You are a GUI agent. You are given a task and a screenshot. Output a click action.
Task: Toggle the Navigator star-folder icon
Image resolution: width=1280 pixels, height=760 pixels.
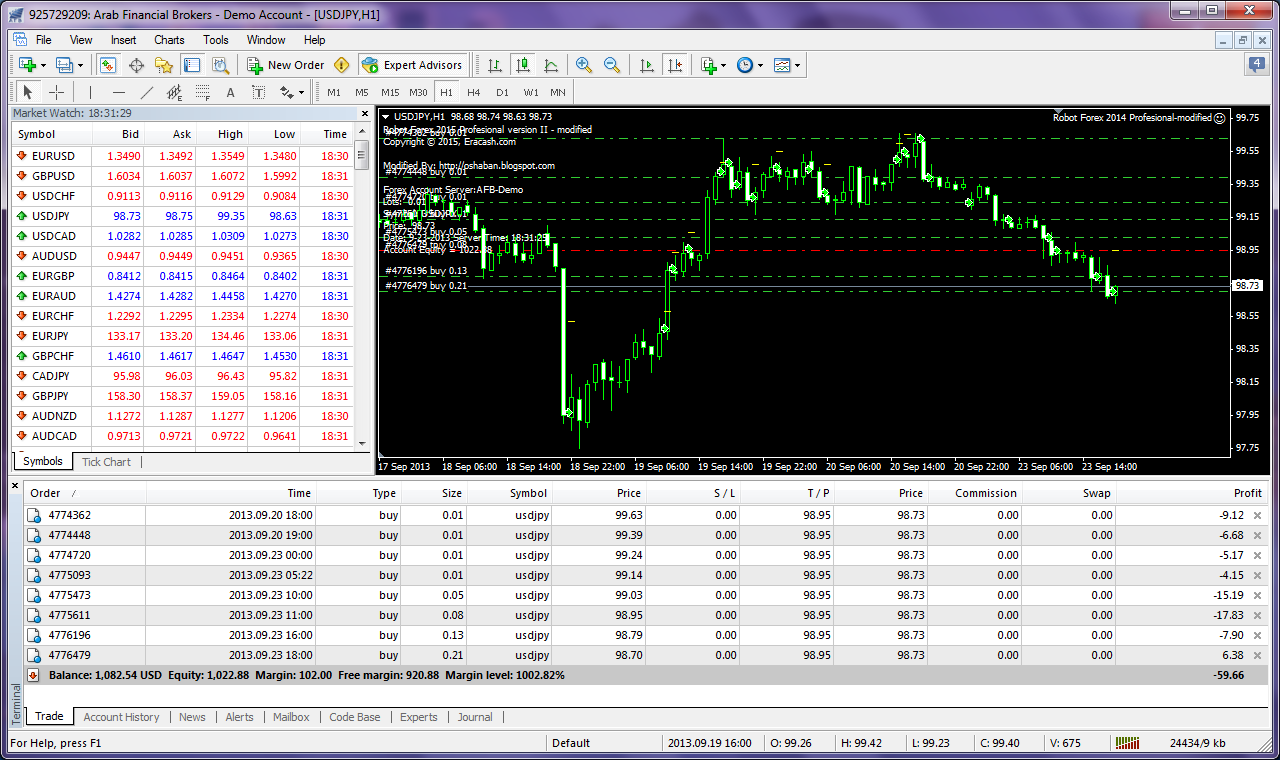tap(164, 65)
